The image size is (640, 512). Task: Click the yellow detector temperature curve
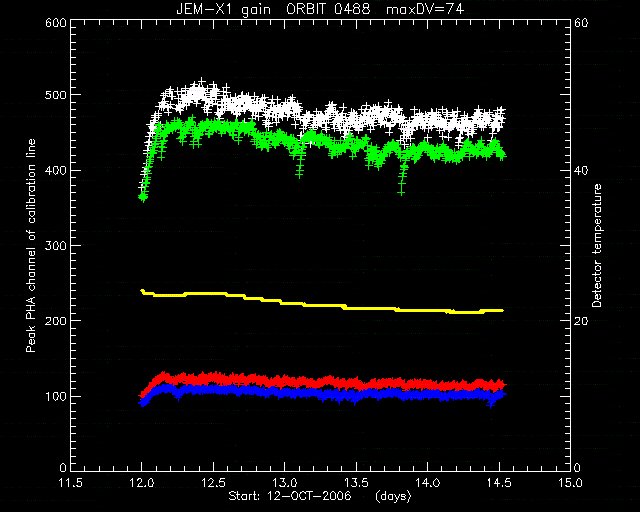[321, 303]
